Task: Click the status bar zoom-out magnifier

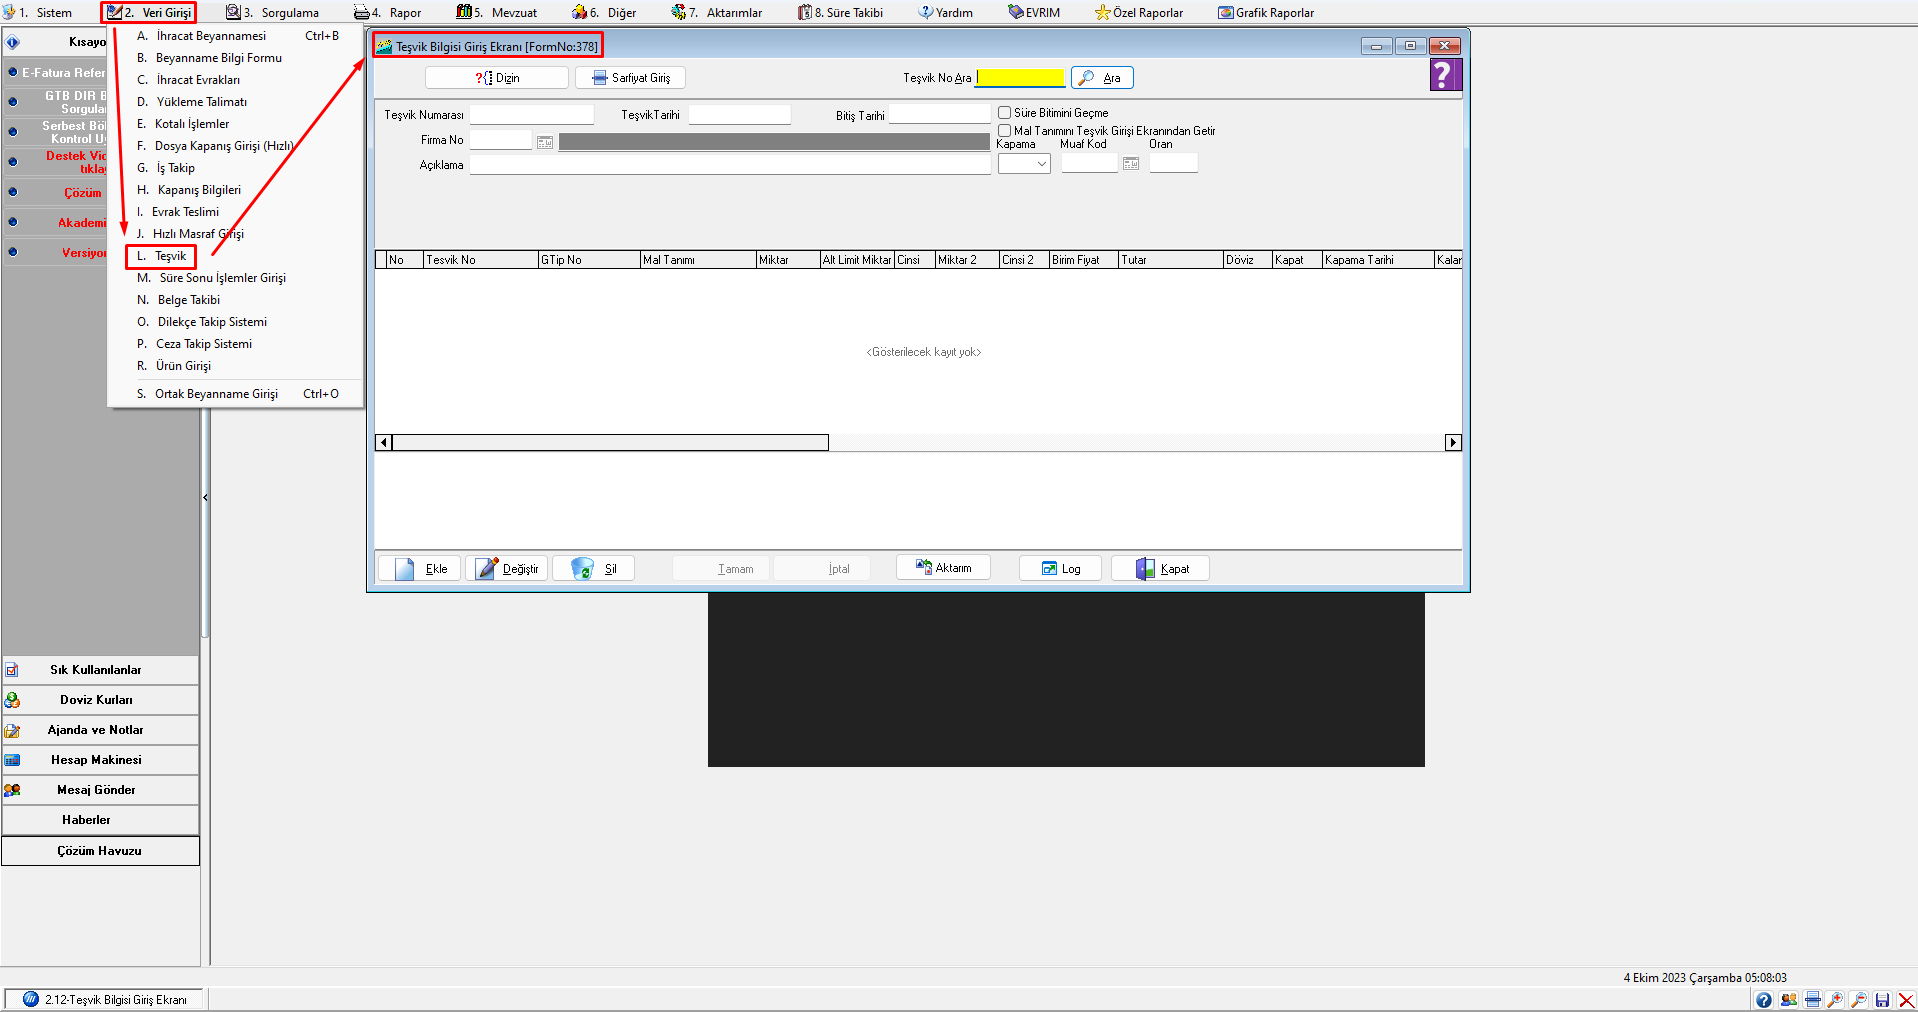Action: pos(1859,1000)
